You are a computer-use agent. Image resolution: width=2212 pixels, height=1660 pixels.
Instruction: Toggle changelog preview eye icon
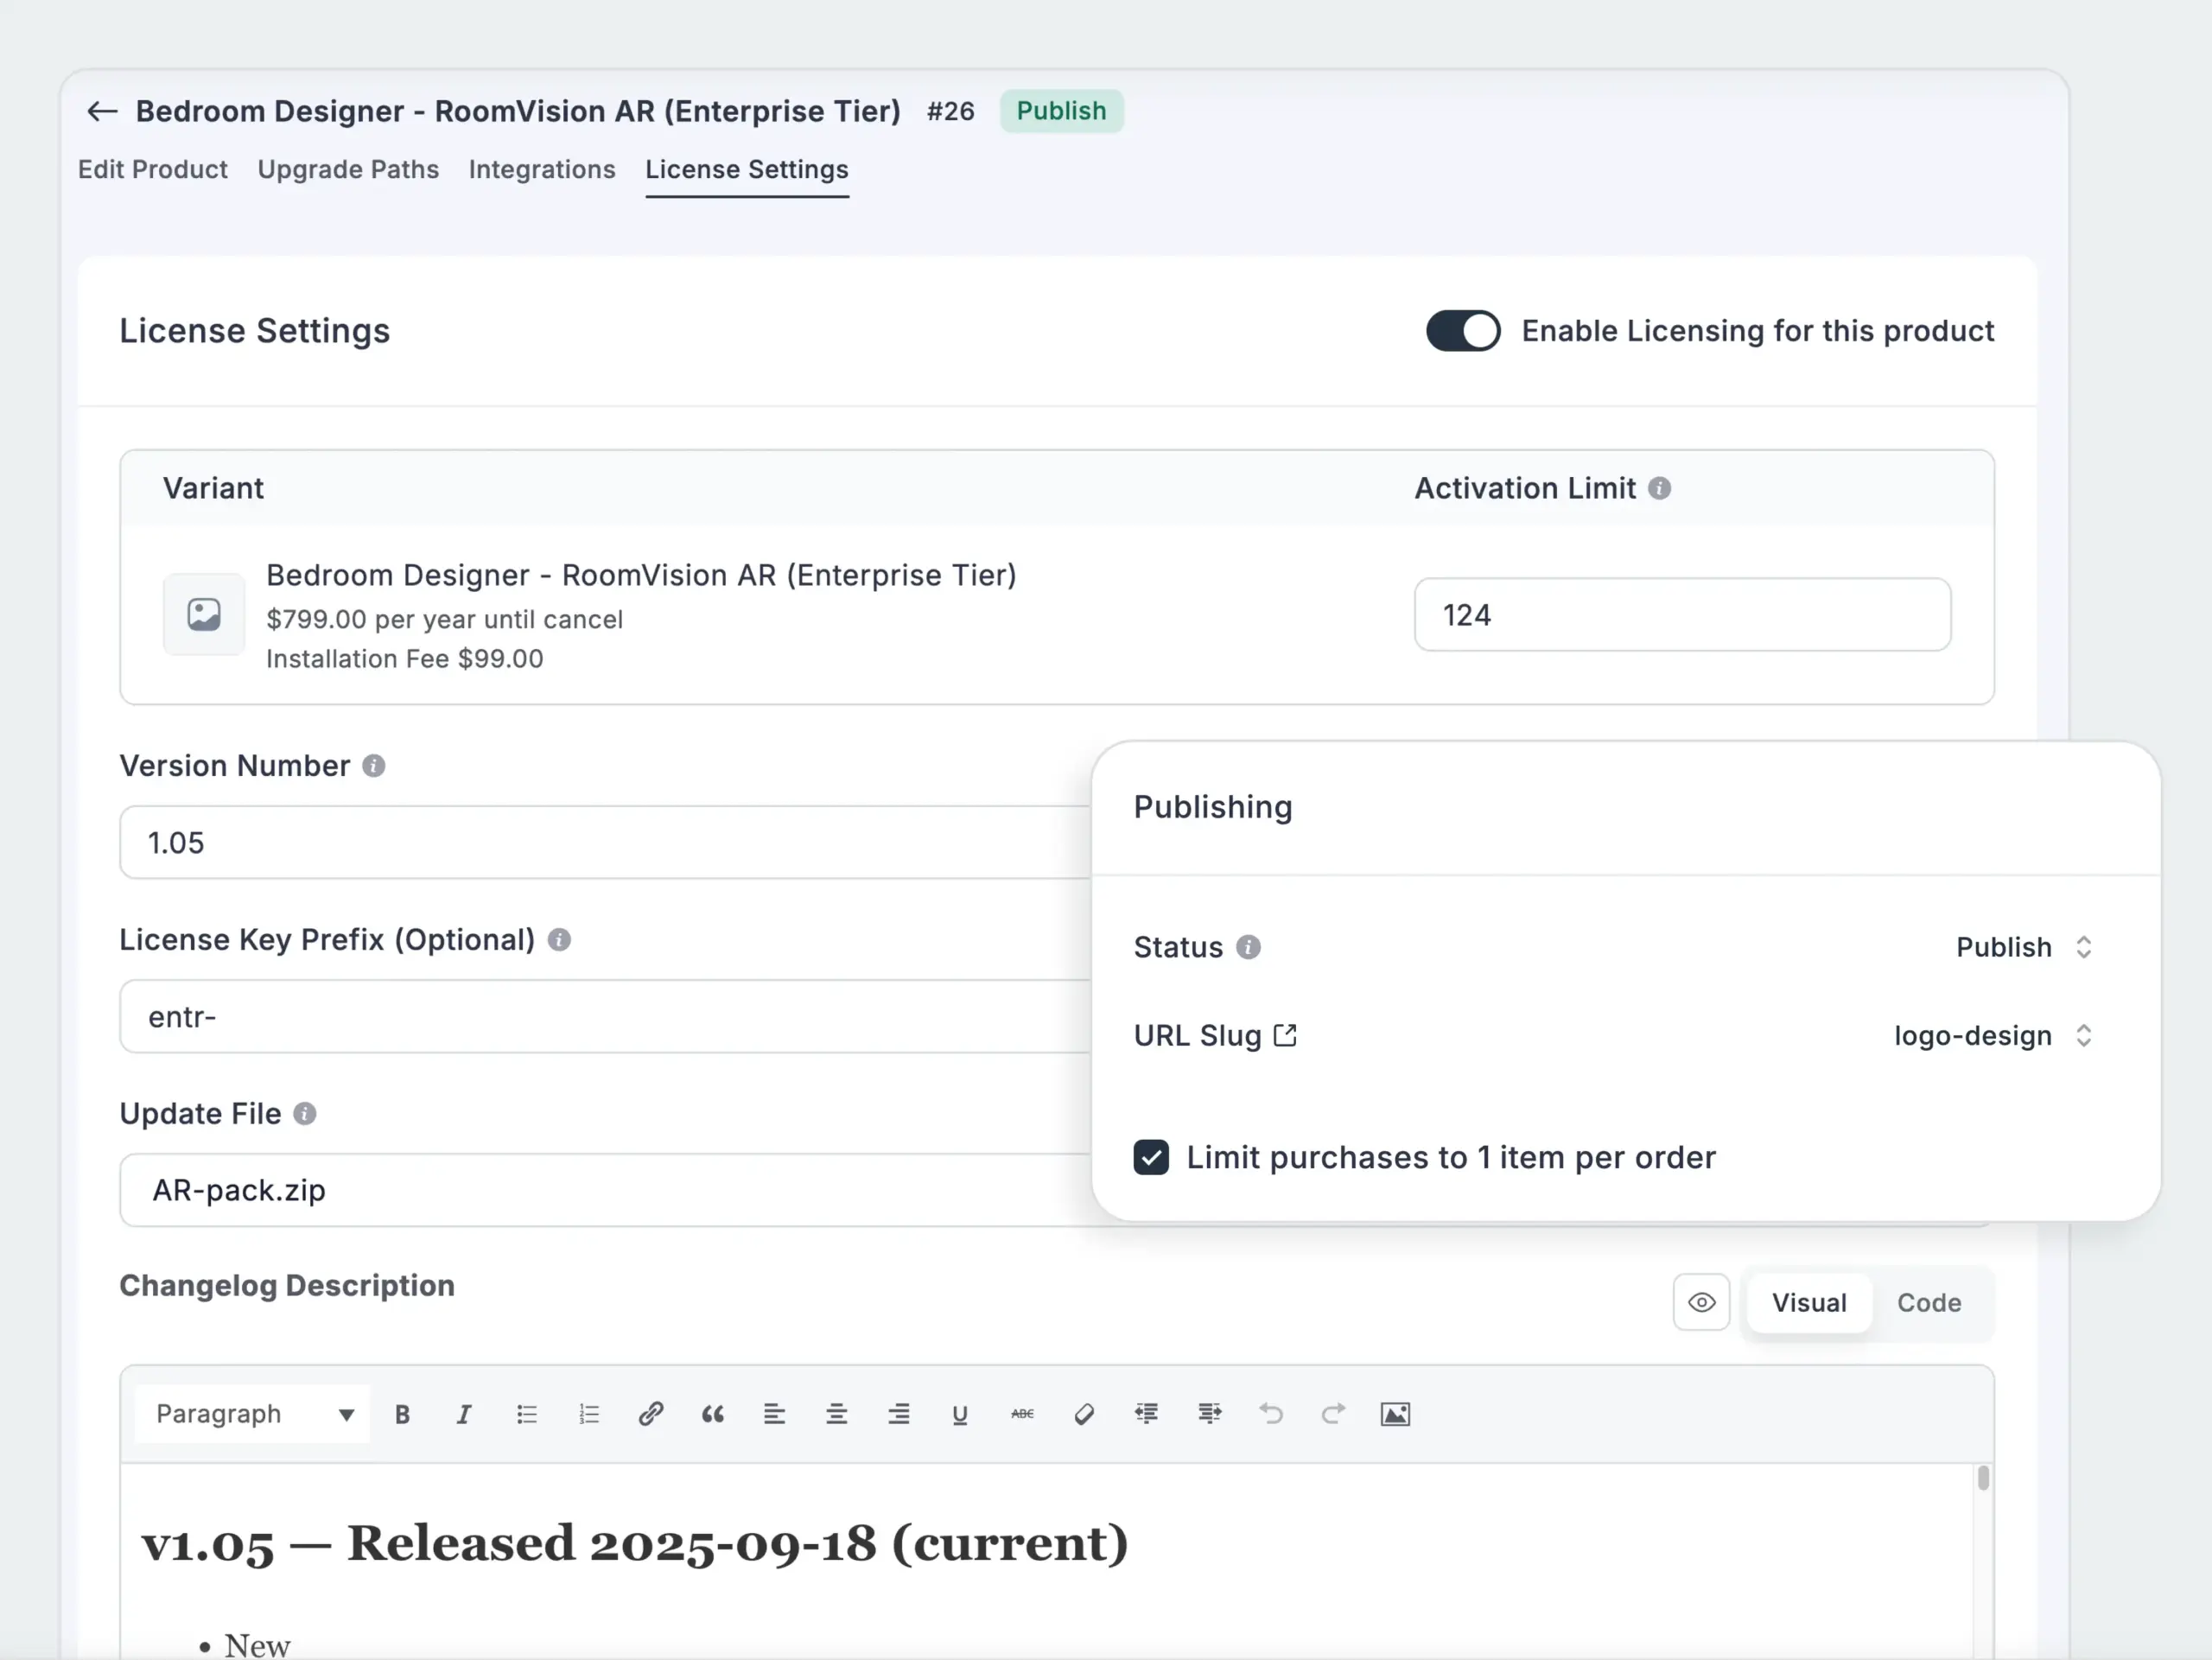tap(1701, 1303)
